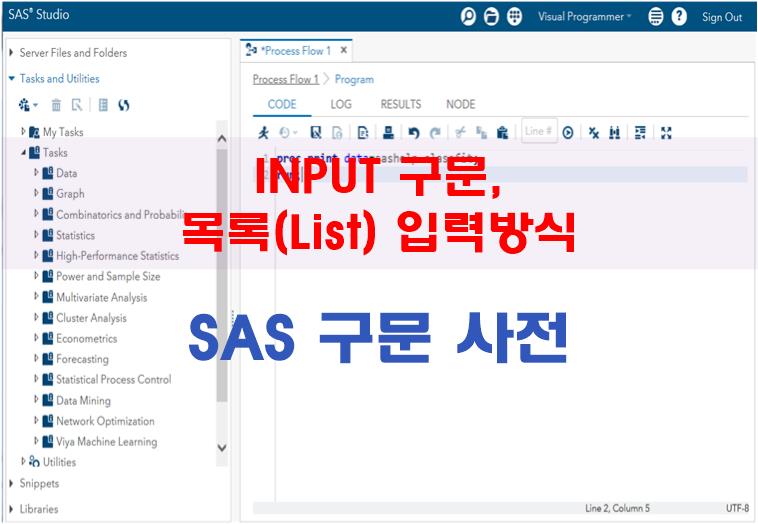Expand the Libraries section
The image size is (758, 524).
11,509
